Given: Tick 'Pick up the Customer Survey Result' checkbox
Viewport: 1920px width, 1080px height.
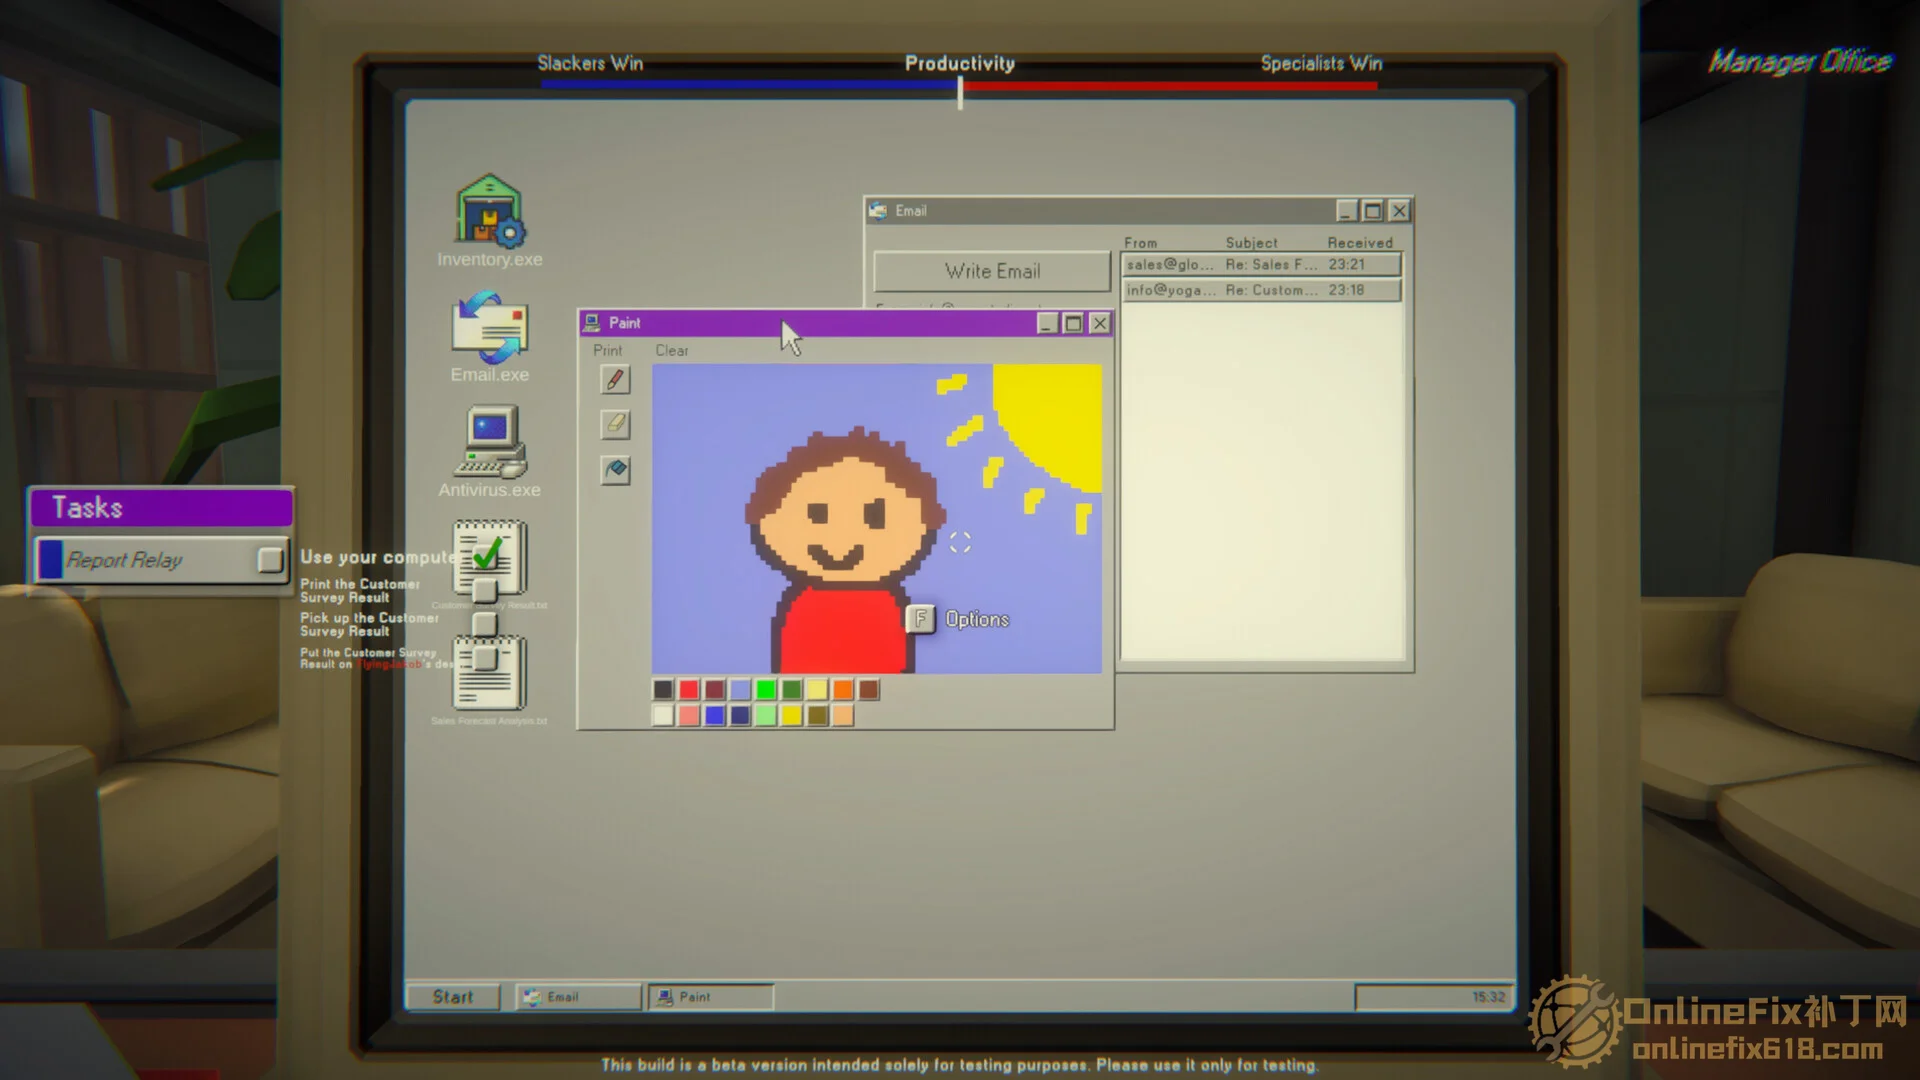Looking at the screenshot, I should tap(485, 625).
